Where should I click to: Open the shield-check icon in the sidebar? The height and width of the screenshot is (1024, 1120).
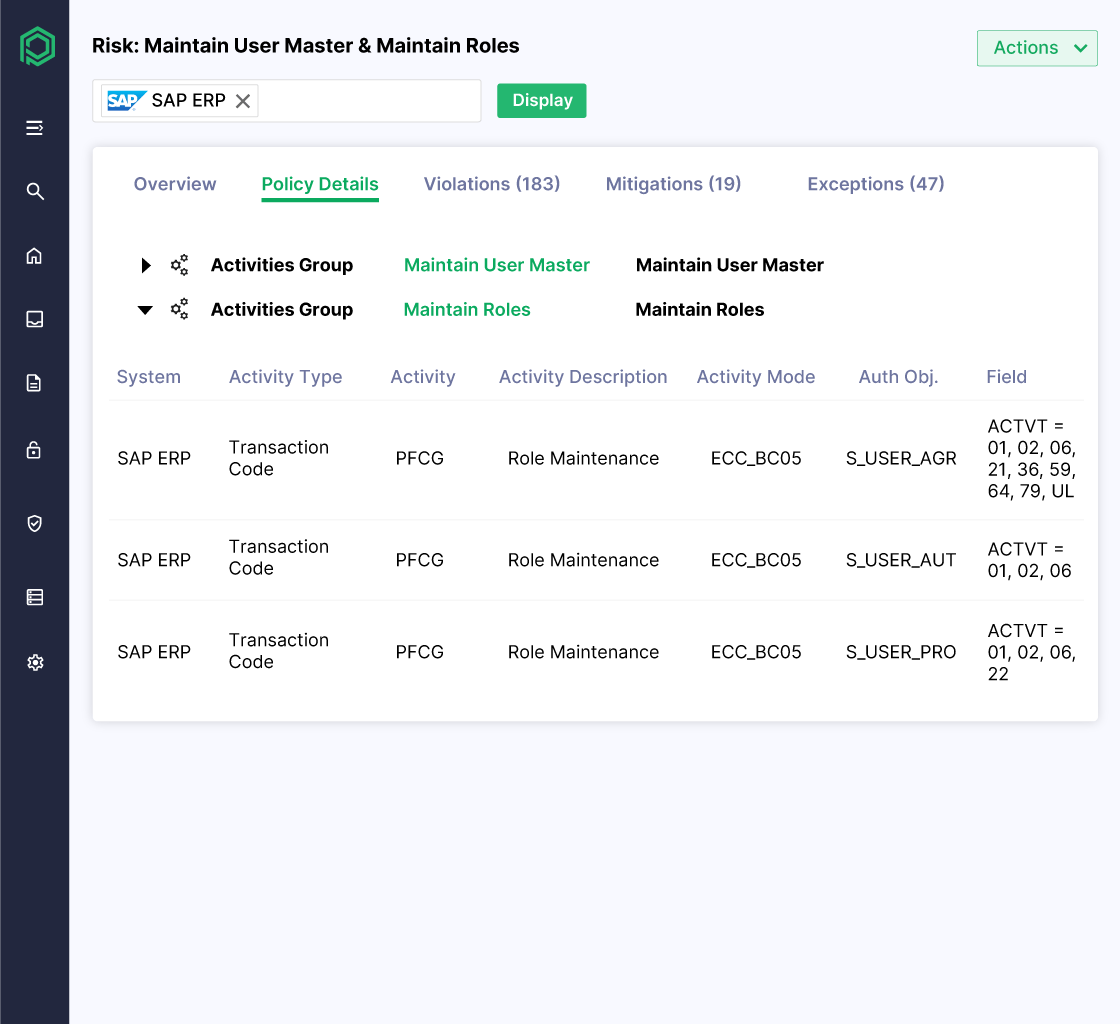[x=35, y=523]
